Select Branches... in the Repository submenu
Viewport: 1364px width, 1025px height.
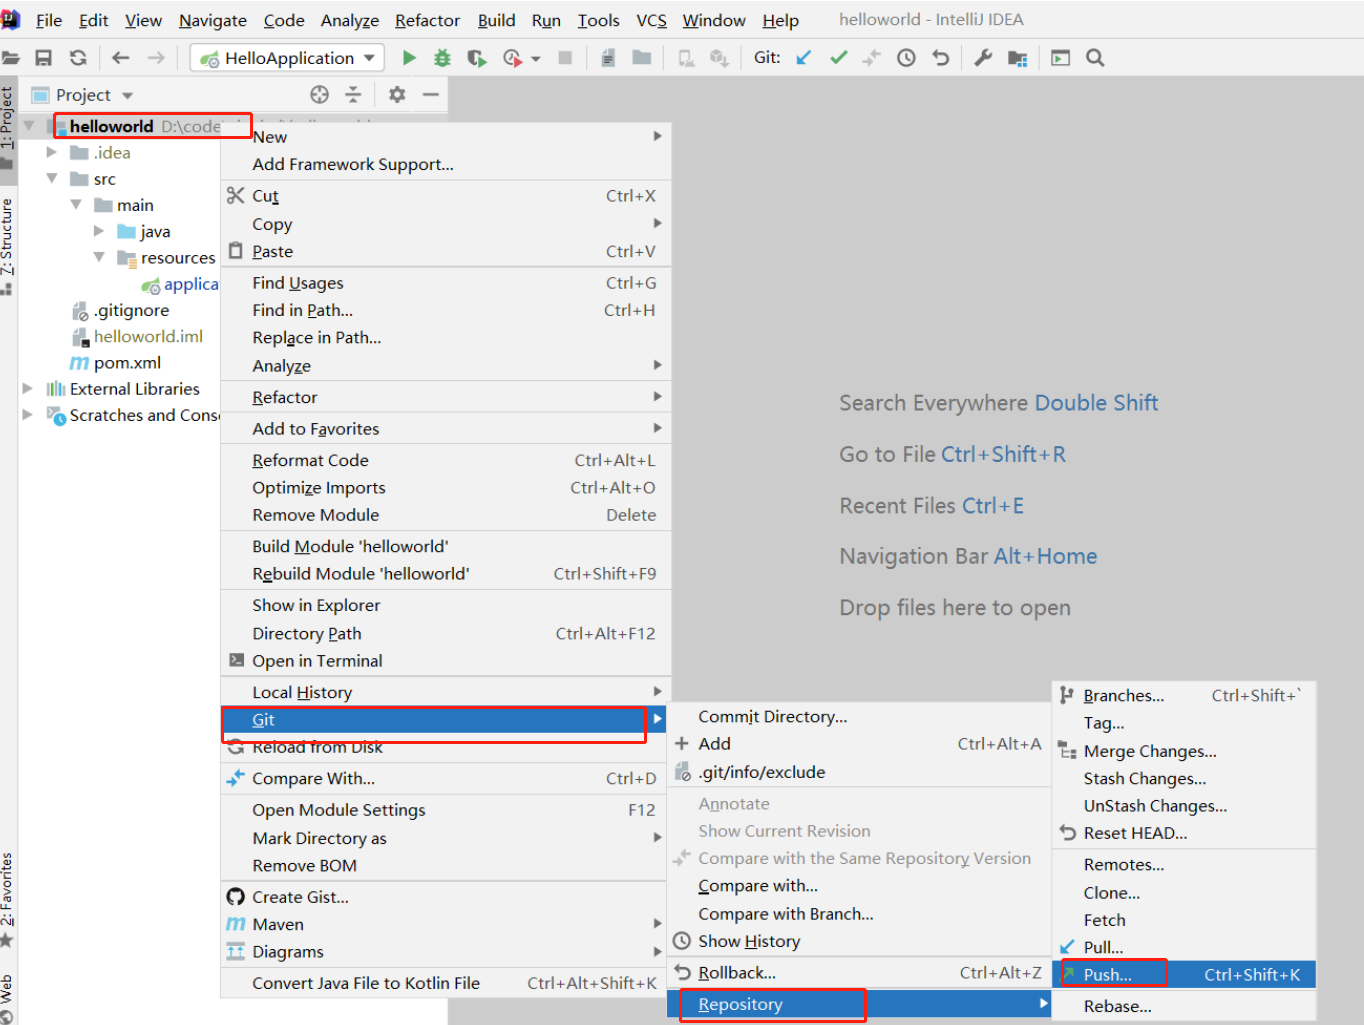1184,696
